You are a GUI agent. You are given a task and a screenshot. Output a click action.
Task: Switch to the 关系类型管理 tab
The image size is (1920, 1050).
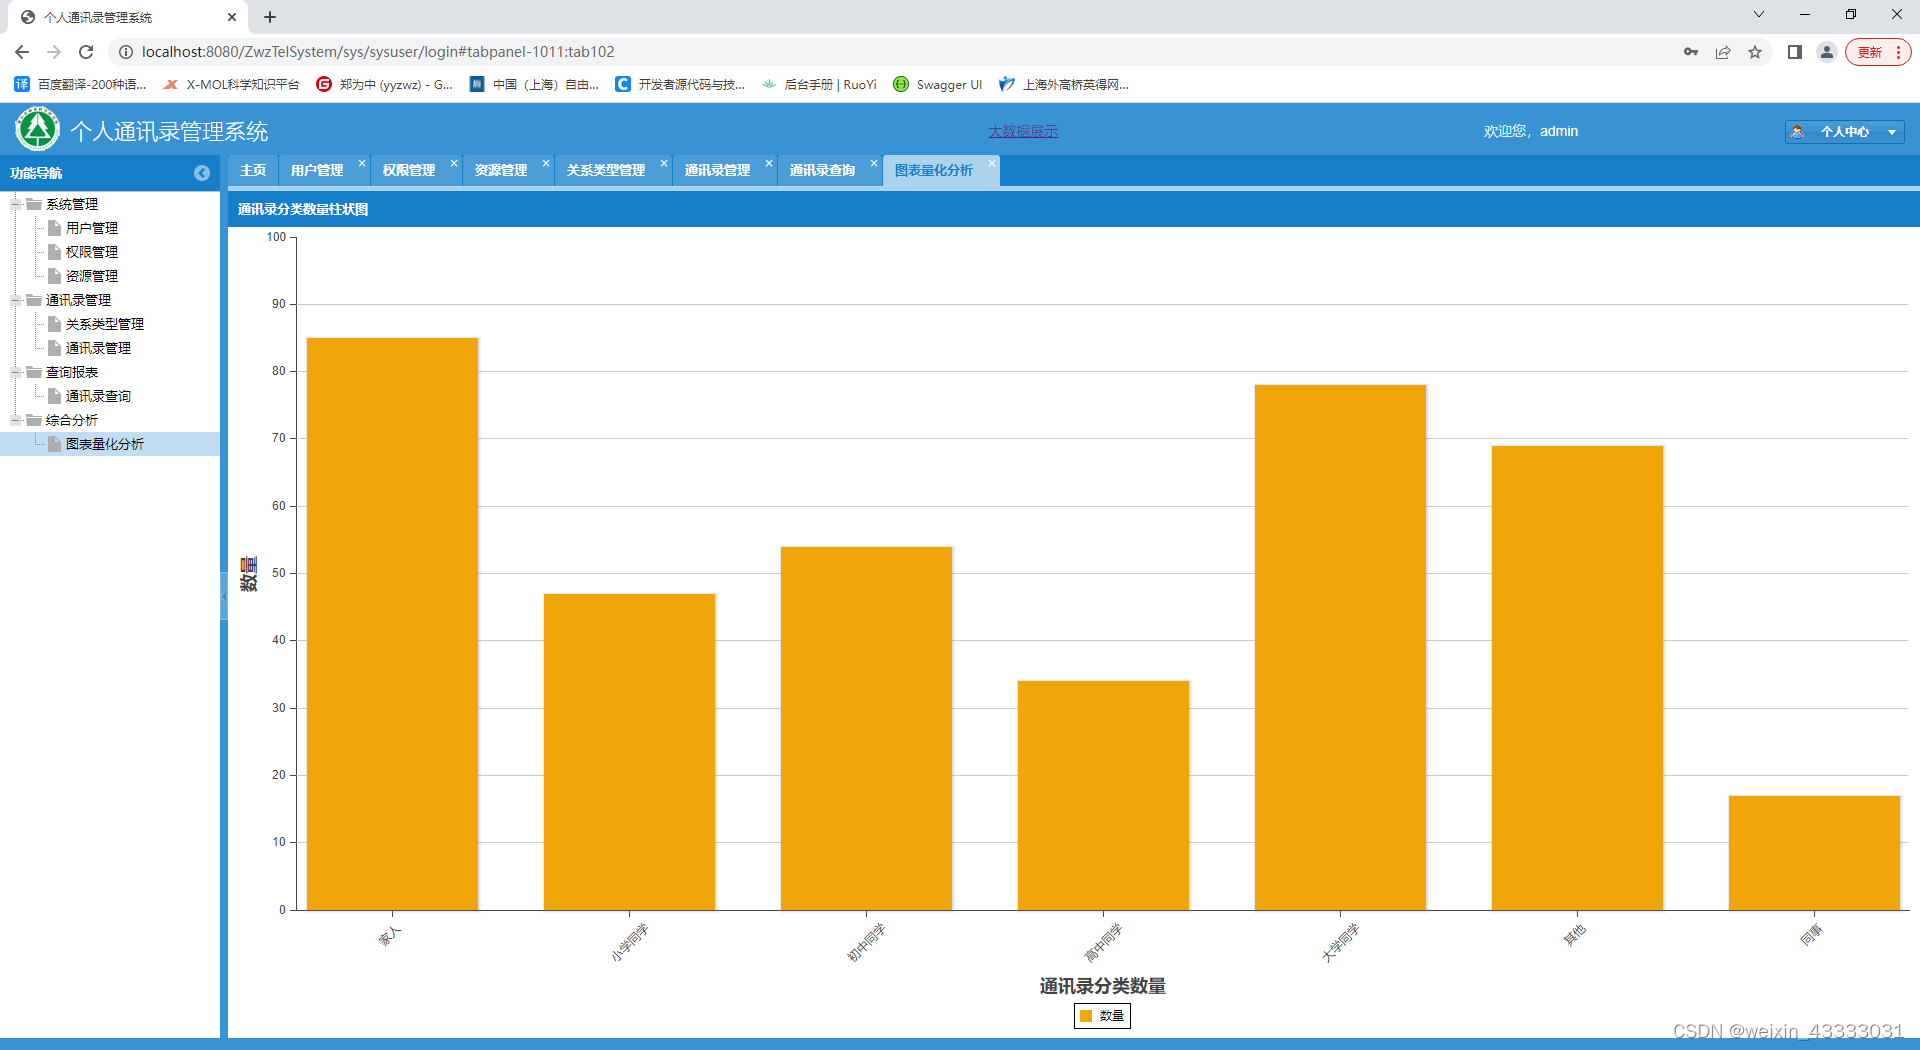coord(606,171)
